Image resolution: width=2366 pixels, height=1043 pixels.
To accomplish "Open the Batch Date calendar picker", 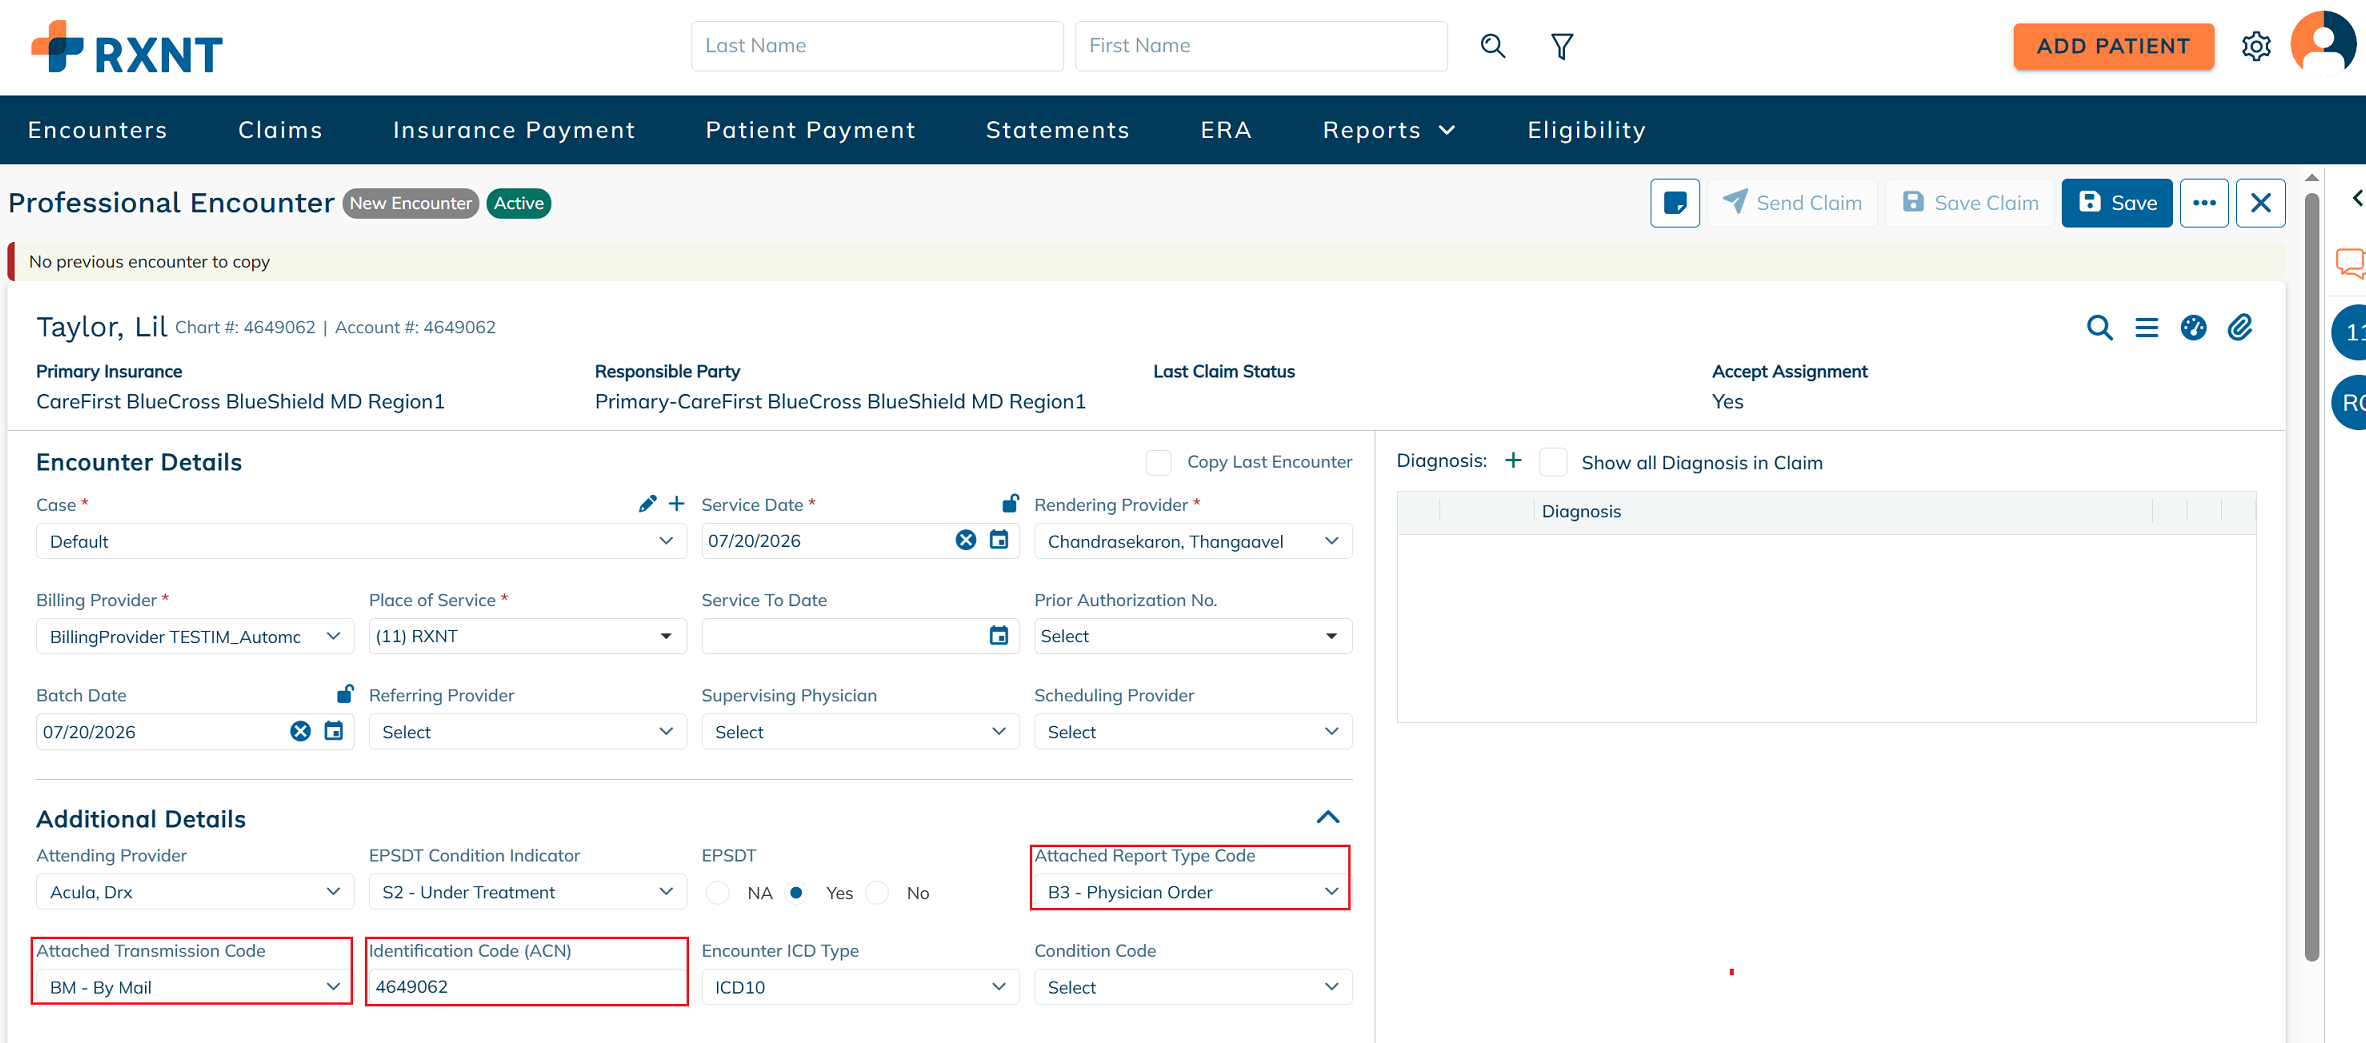I will click(333, 731).
